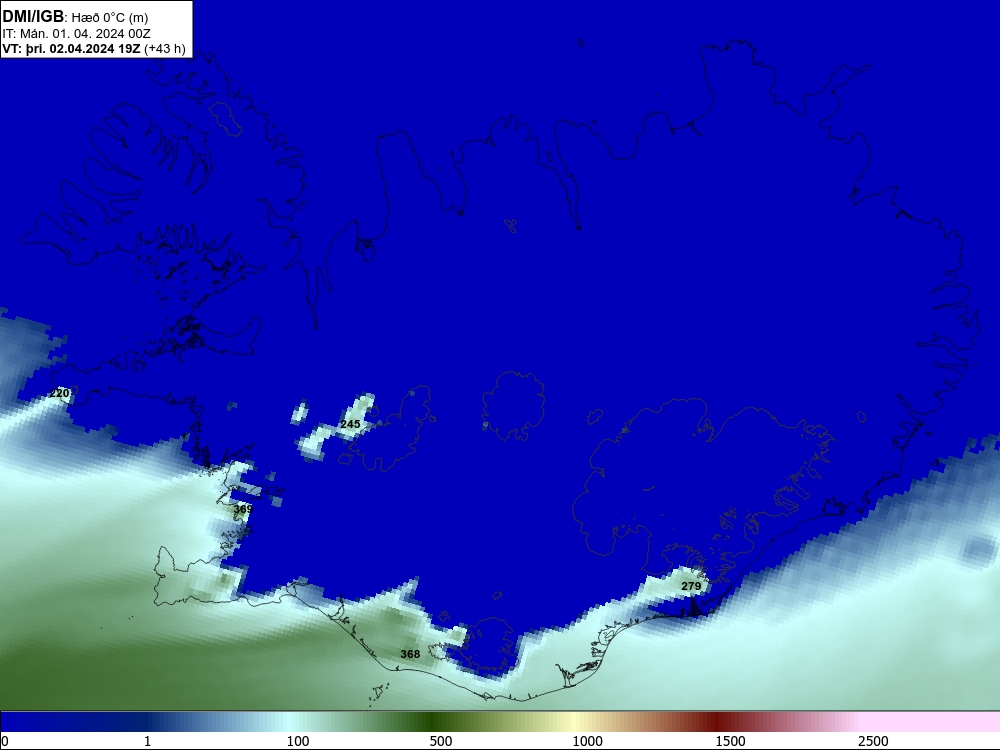
Task: Click the 279 value label on the map
Action: click(691, 586)
